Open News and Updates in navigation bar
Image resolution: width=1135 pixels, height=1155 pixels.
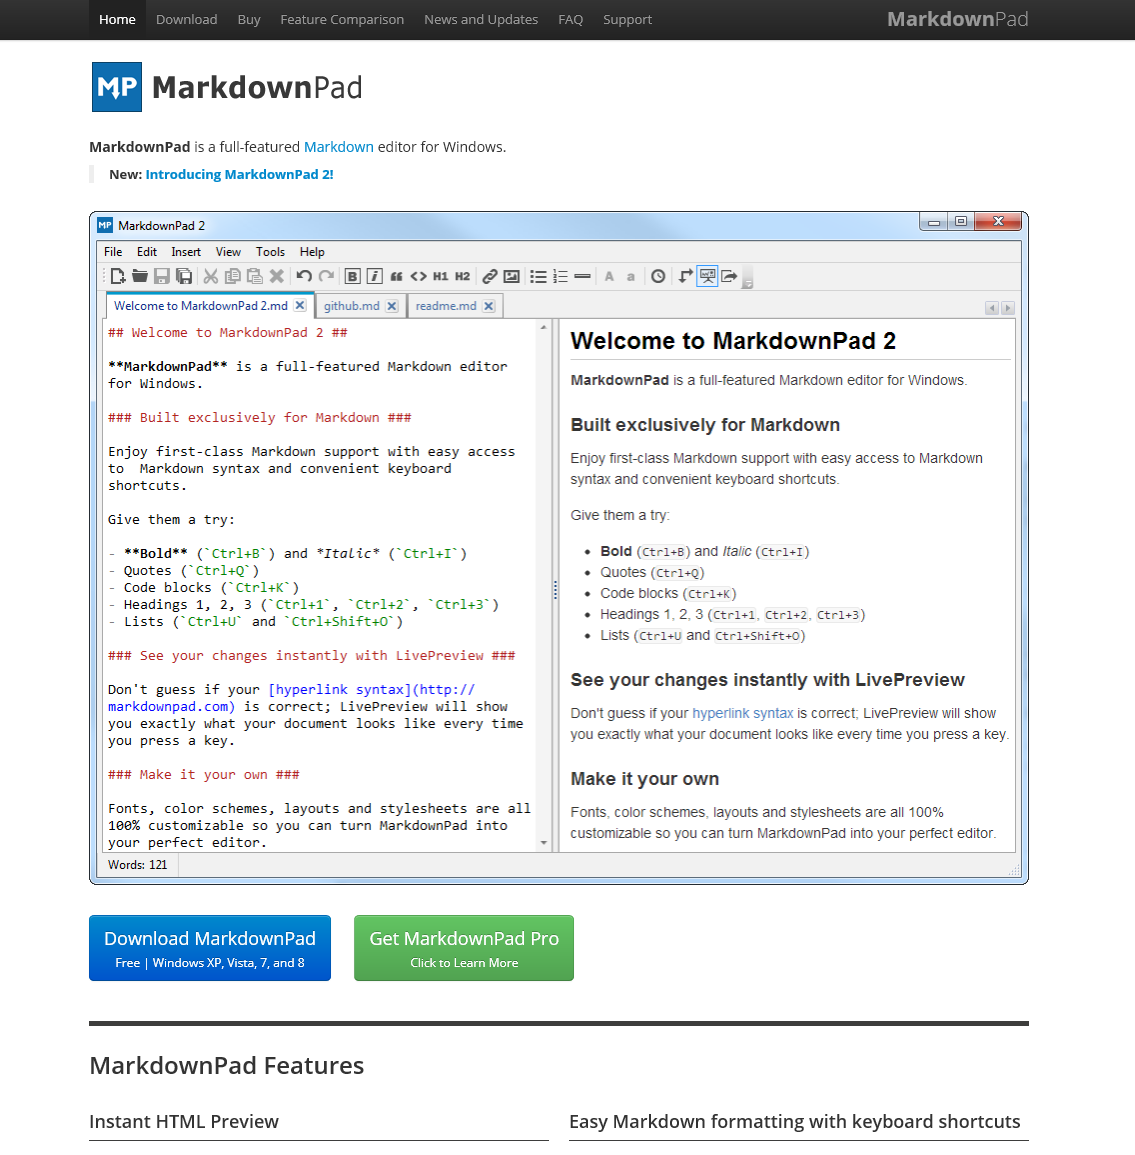[481, 20]
